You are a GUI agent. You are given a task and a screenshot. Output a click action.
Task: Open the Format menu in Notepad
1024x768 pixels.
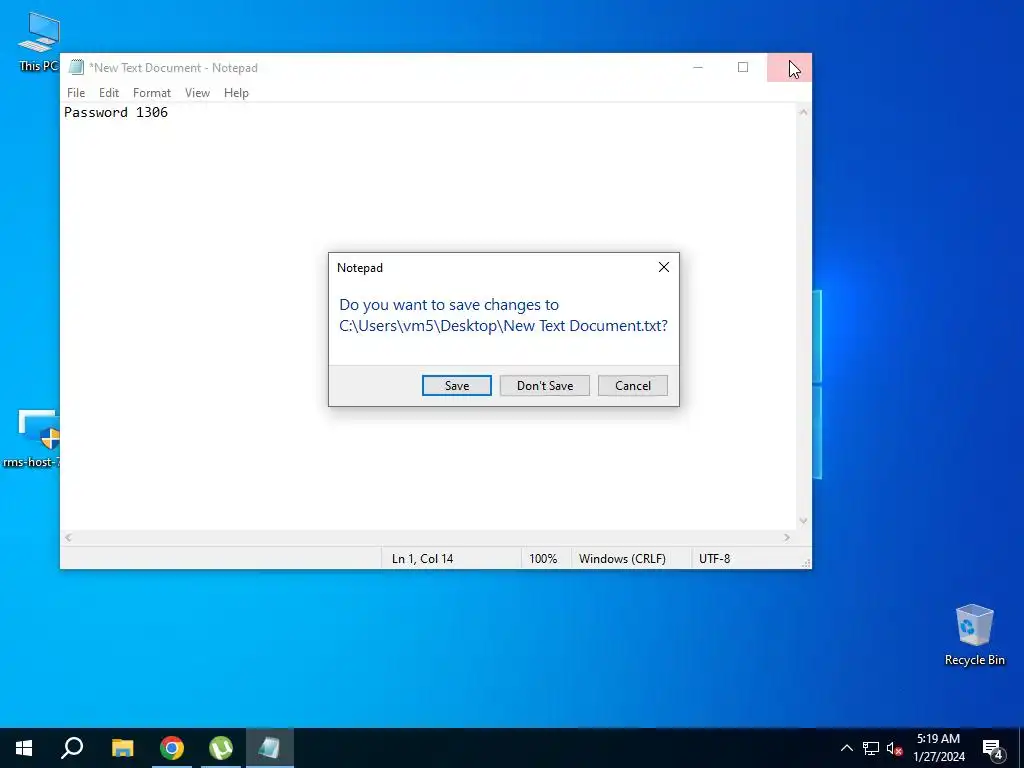coord(152,93)
